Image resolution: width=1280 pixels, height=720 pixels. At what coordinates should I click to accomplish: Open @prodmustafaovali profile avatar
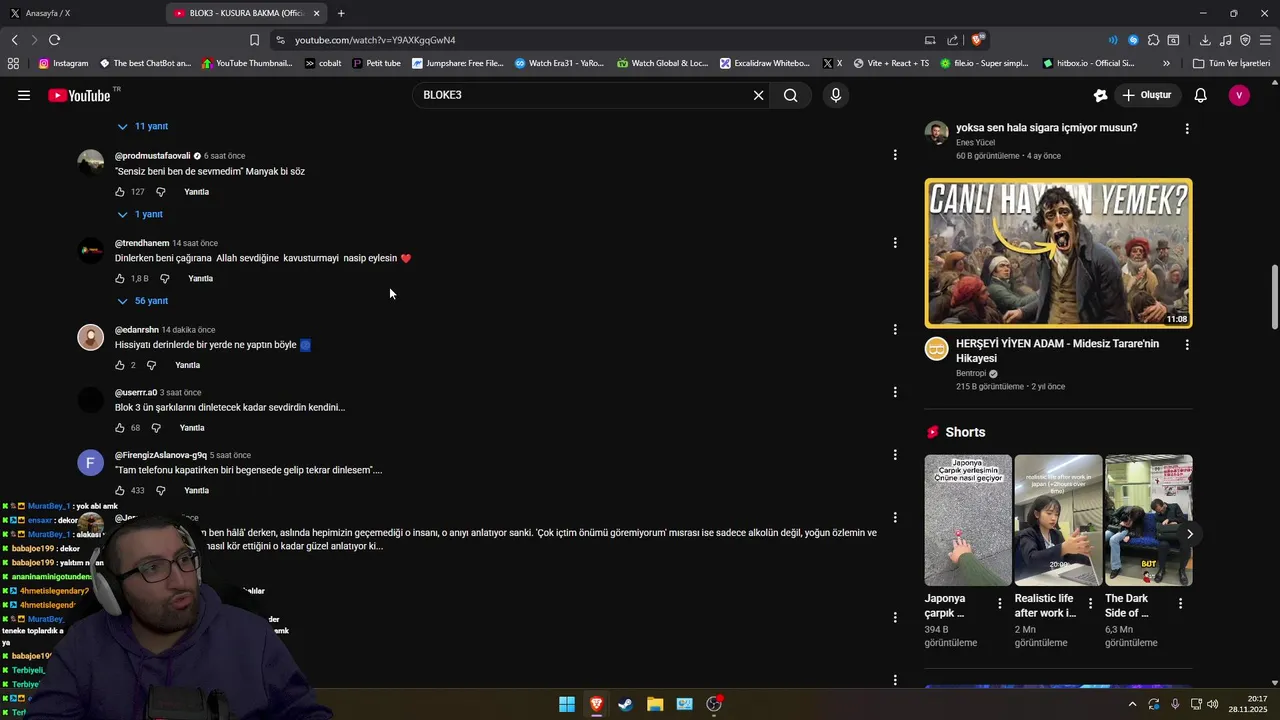[x=91, y=162]
